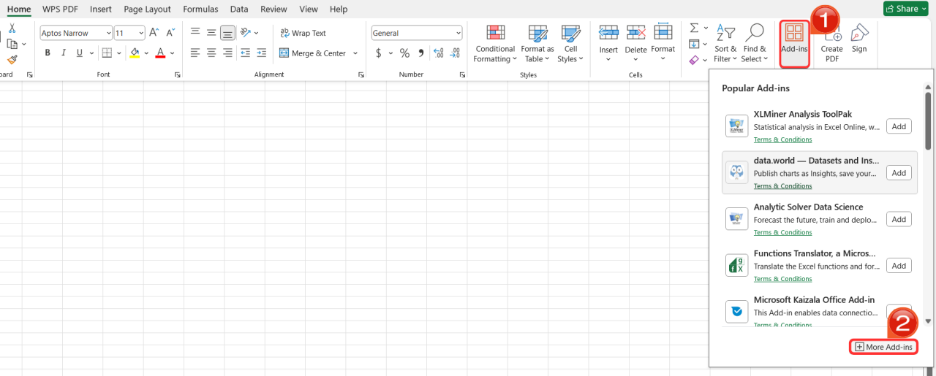Open Format as Table gallery
Image resolution: width=936 pixels, height=376 pixels.
click(x=537, y=44)
